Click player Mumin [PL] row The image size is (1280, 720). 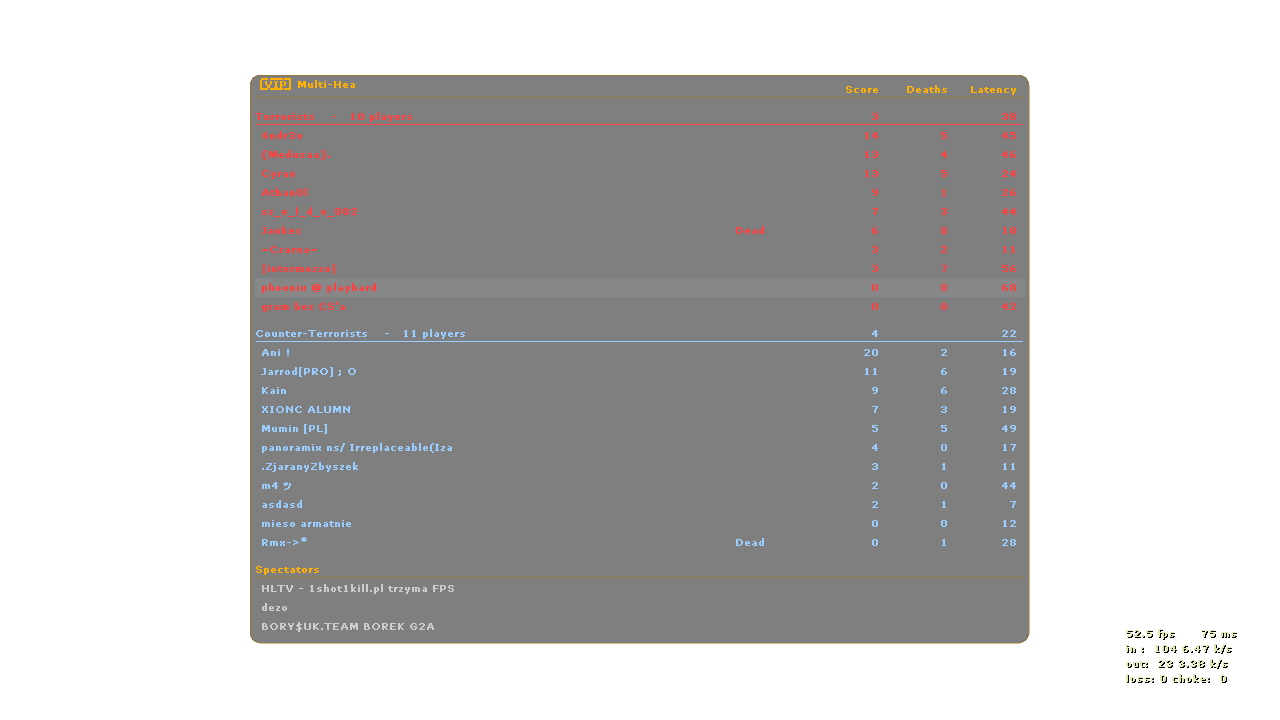click(x=294, y=429)
